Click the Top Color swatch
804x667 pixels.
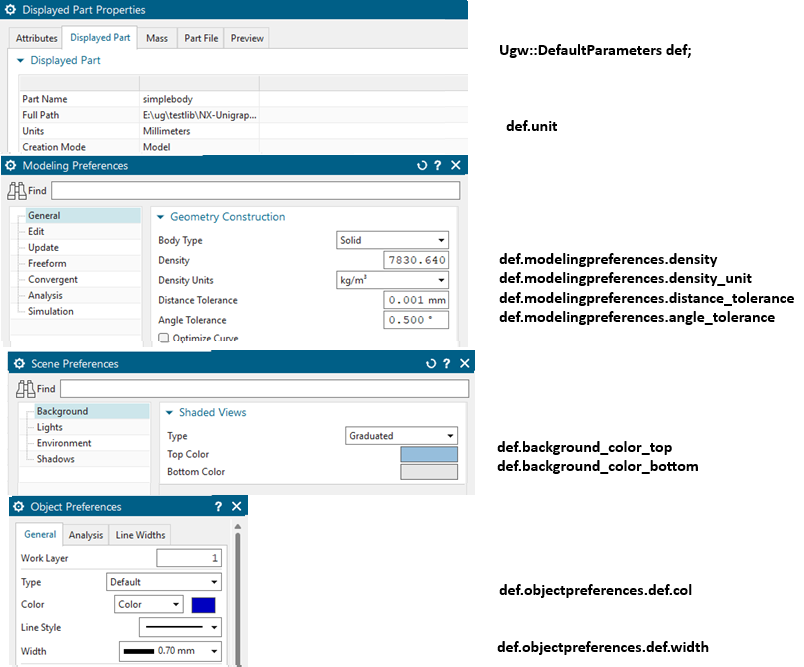428,454
